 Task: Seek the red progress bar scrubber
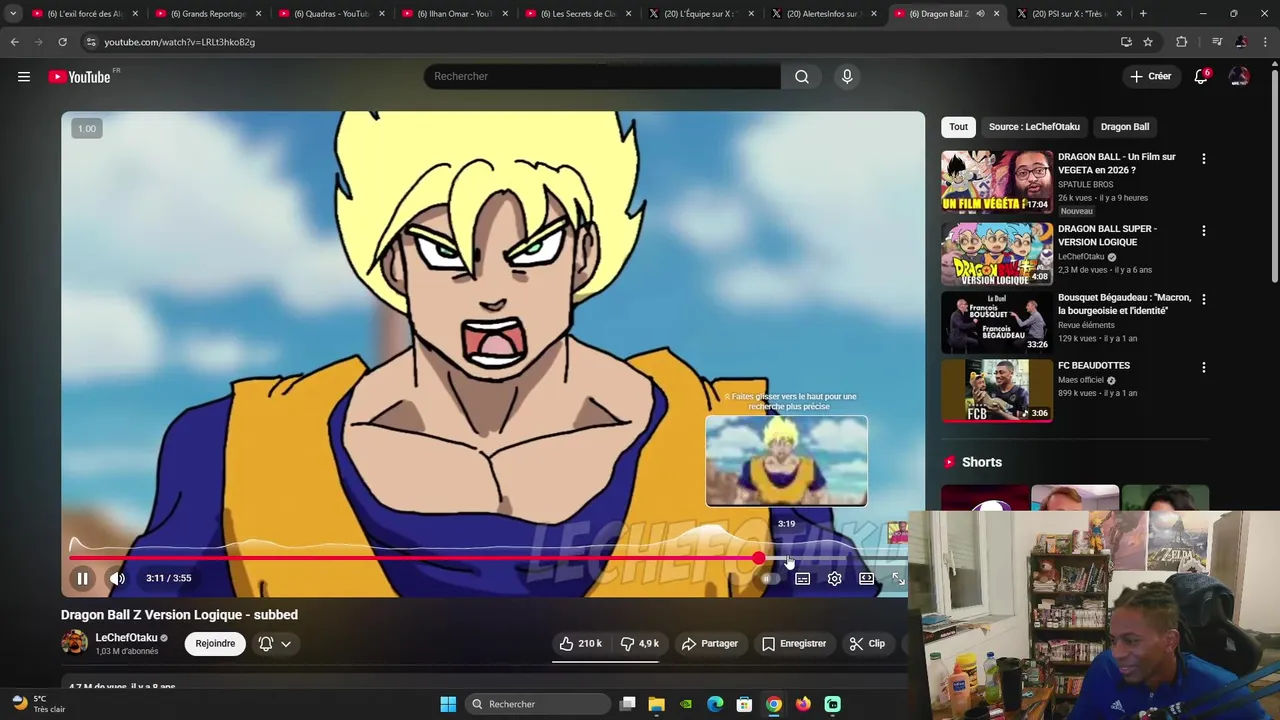[x=759, y=558]
